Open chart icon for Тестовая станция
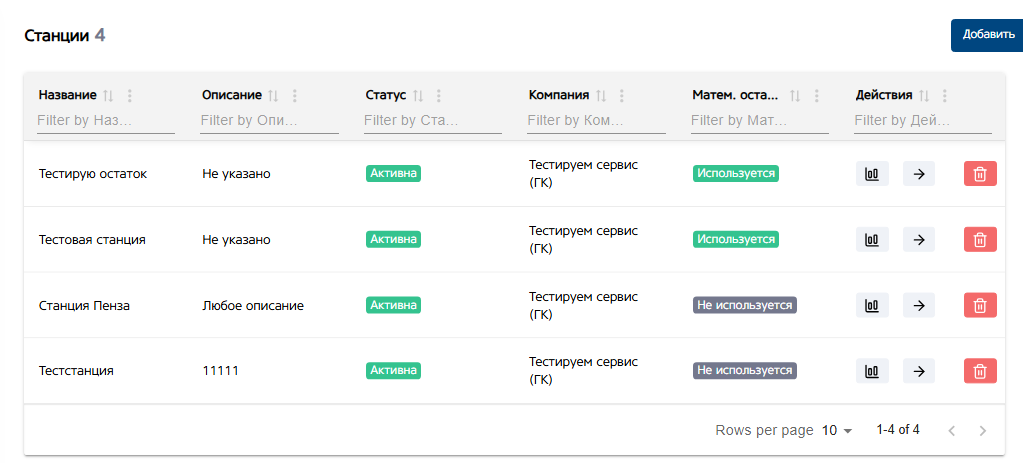 tap(872, 240)
